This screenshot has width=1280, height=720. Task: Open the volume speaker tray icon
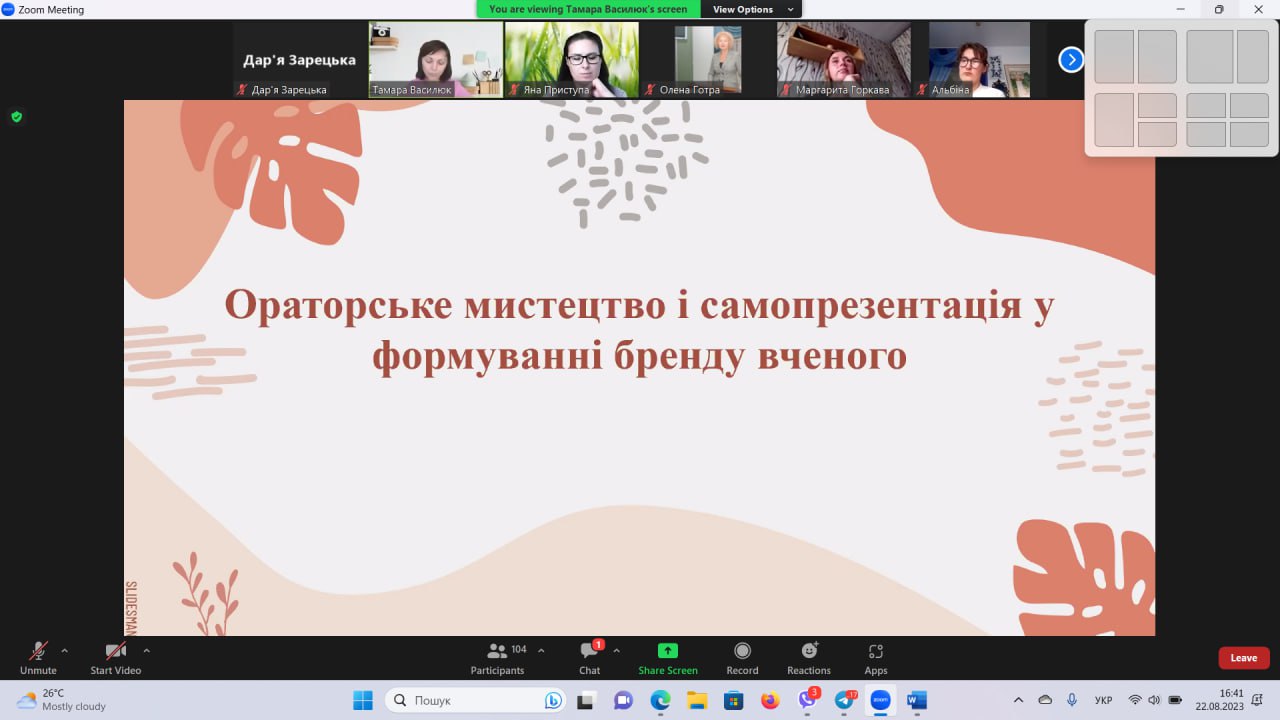click(x=1154, y=700)
